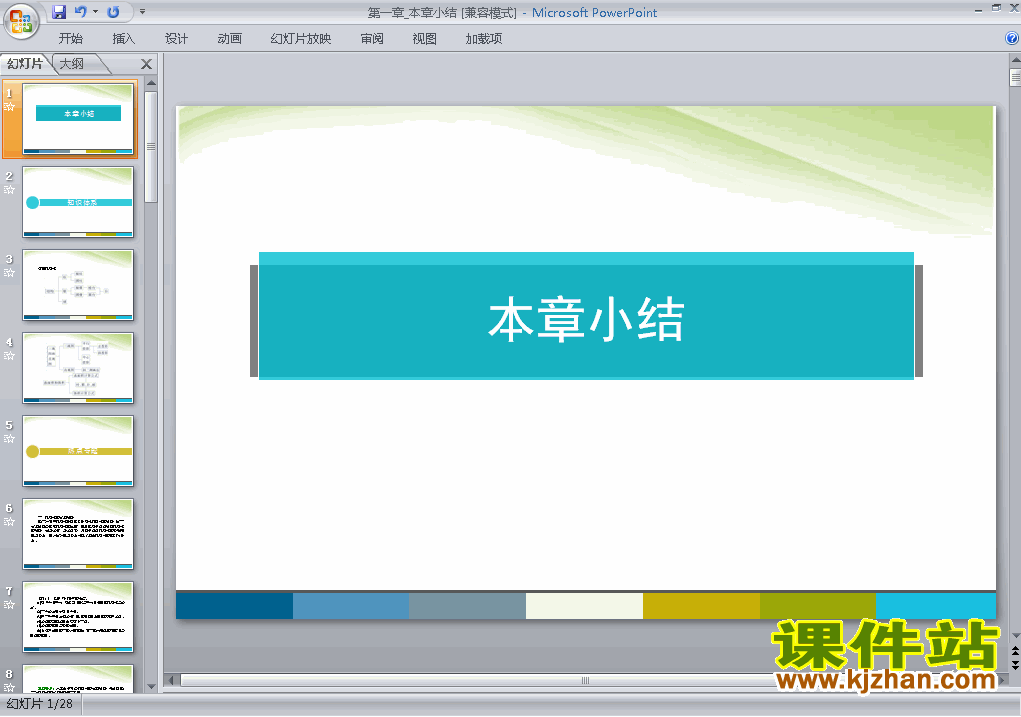Click animation star icon under slide 6

coord(9,522)
